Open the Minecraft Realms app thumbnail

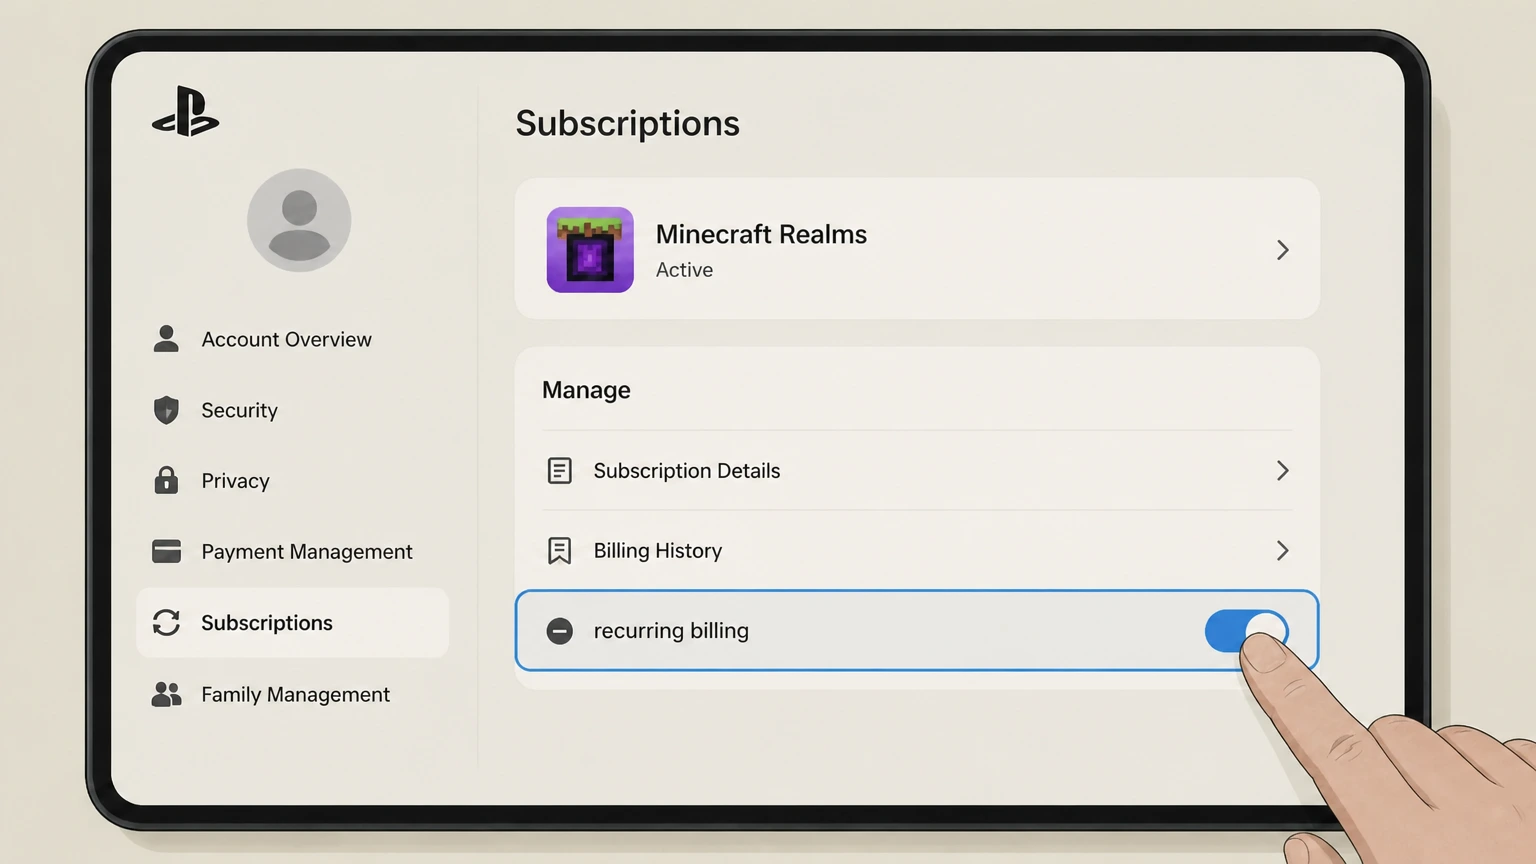point(590,250)
